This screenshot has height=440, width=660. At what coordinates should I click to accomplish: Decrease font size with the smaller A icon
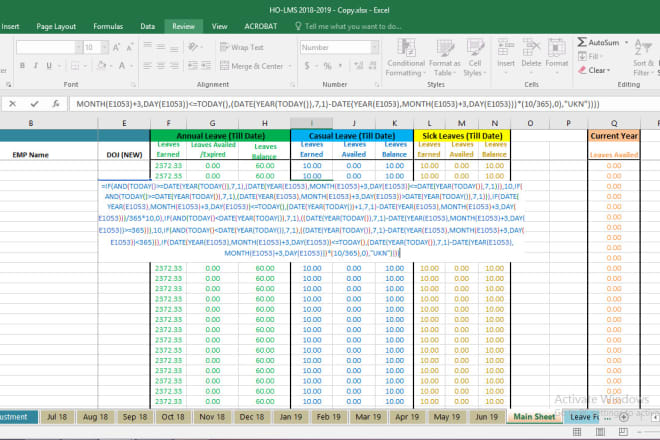[x=130, y=48]
